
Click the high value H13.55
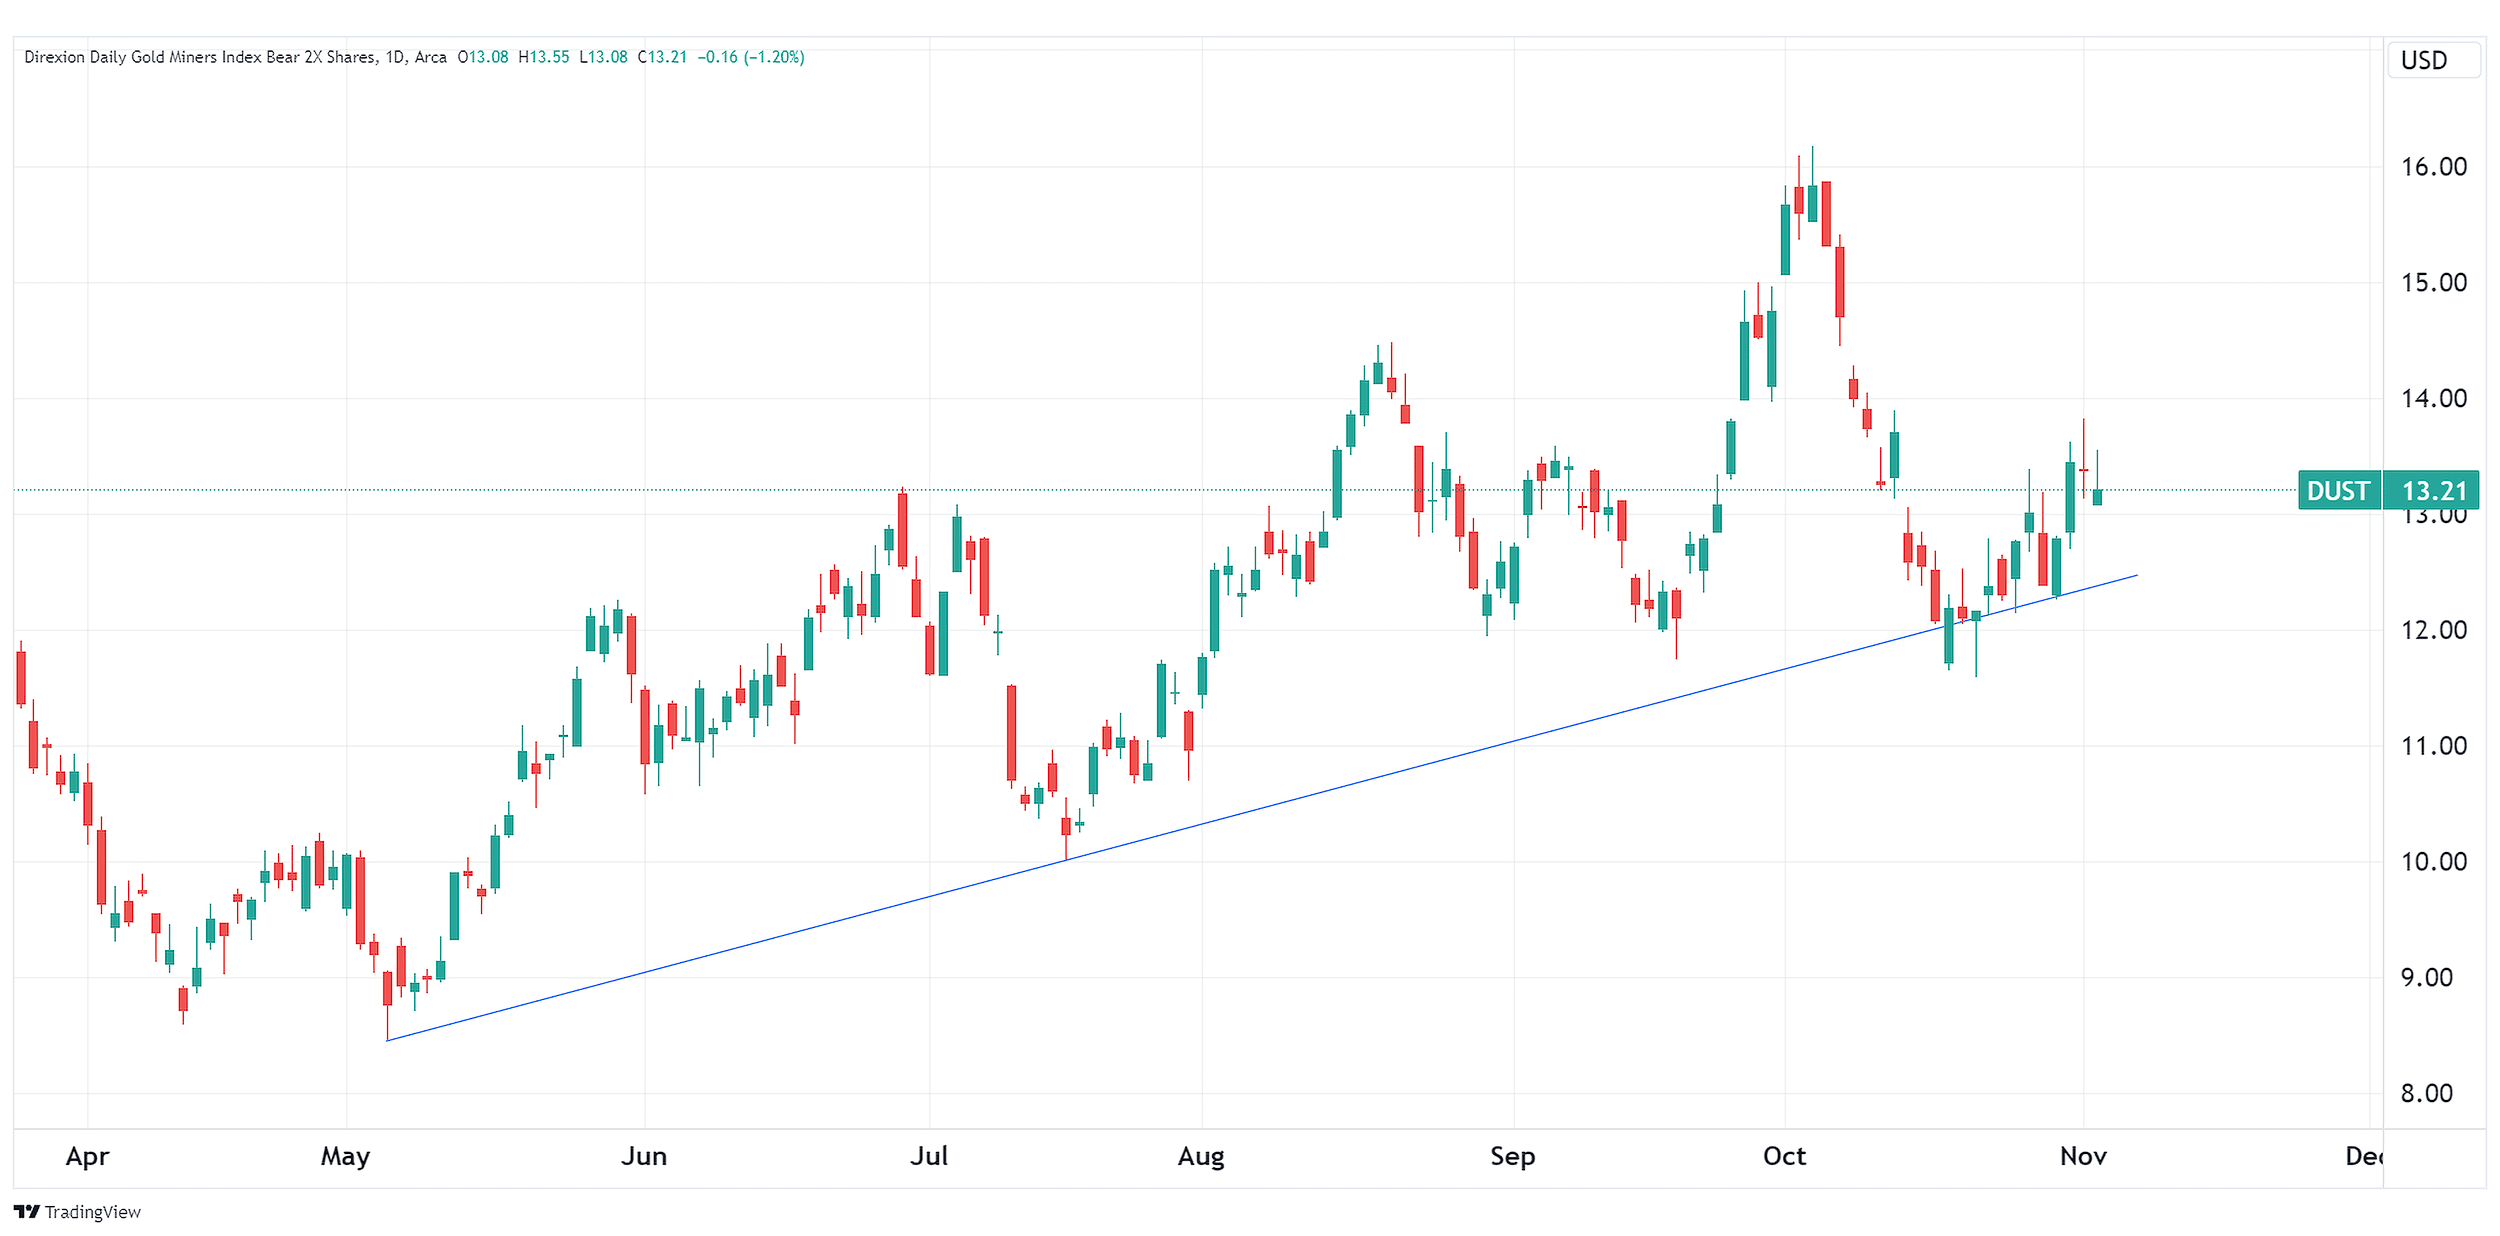click(543, 57)
